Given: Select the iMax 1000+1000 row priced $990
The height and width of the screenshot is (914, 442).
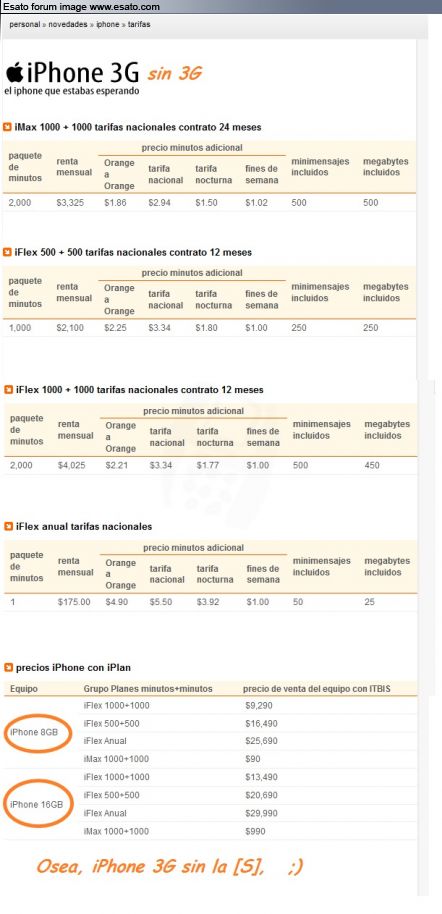Looking at the screenshot, I should click(x=211, y=831).
